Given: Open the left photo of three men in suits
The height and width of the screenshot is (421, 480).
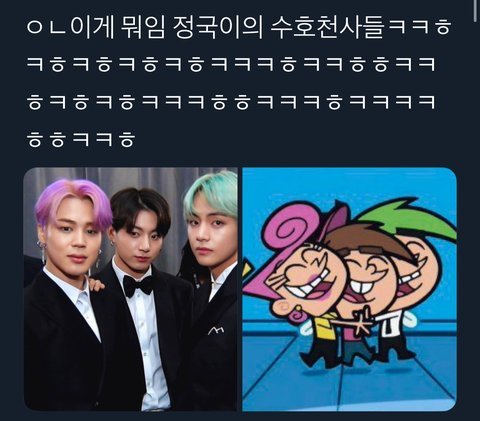Looking at the screenshot, I should [130, 289].
